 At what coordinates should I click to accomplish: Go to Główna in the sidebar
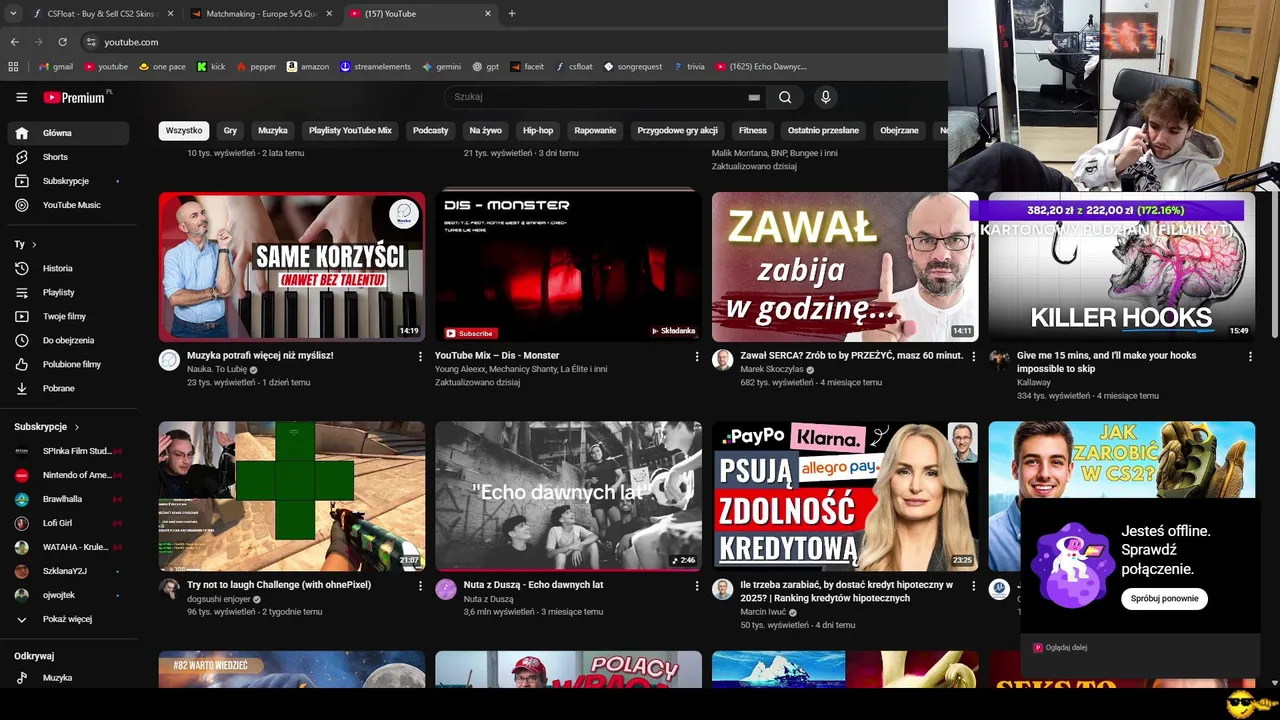coord(68,133)
